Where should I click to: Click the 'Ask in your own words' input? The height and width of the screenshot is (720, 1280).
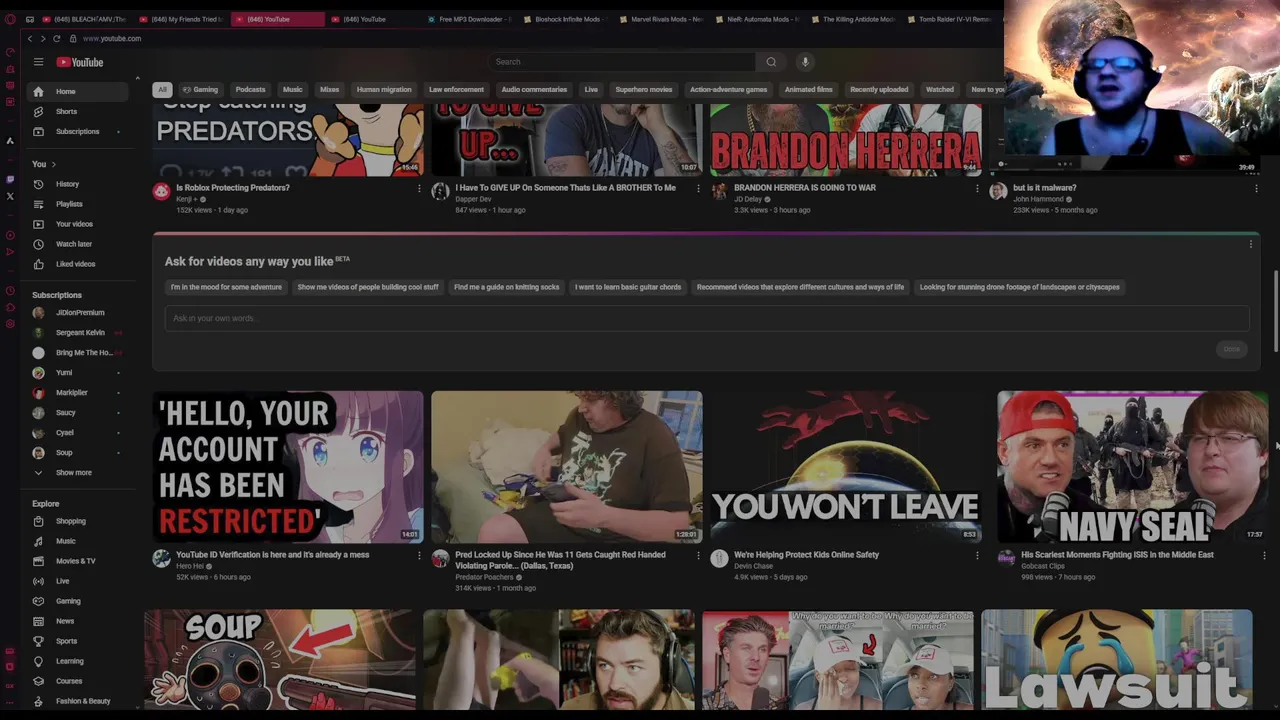pyautogui.click(x=706, y=318)
